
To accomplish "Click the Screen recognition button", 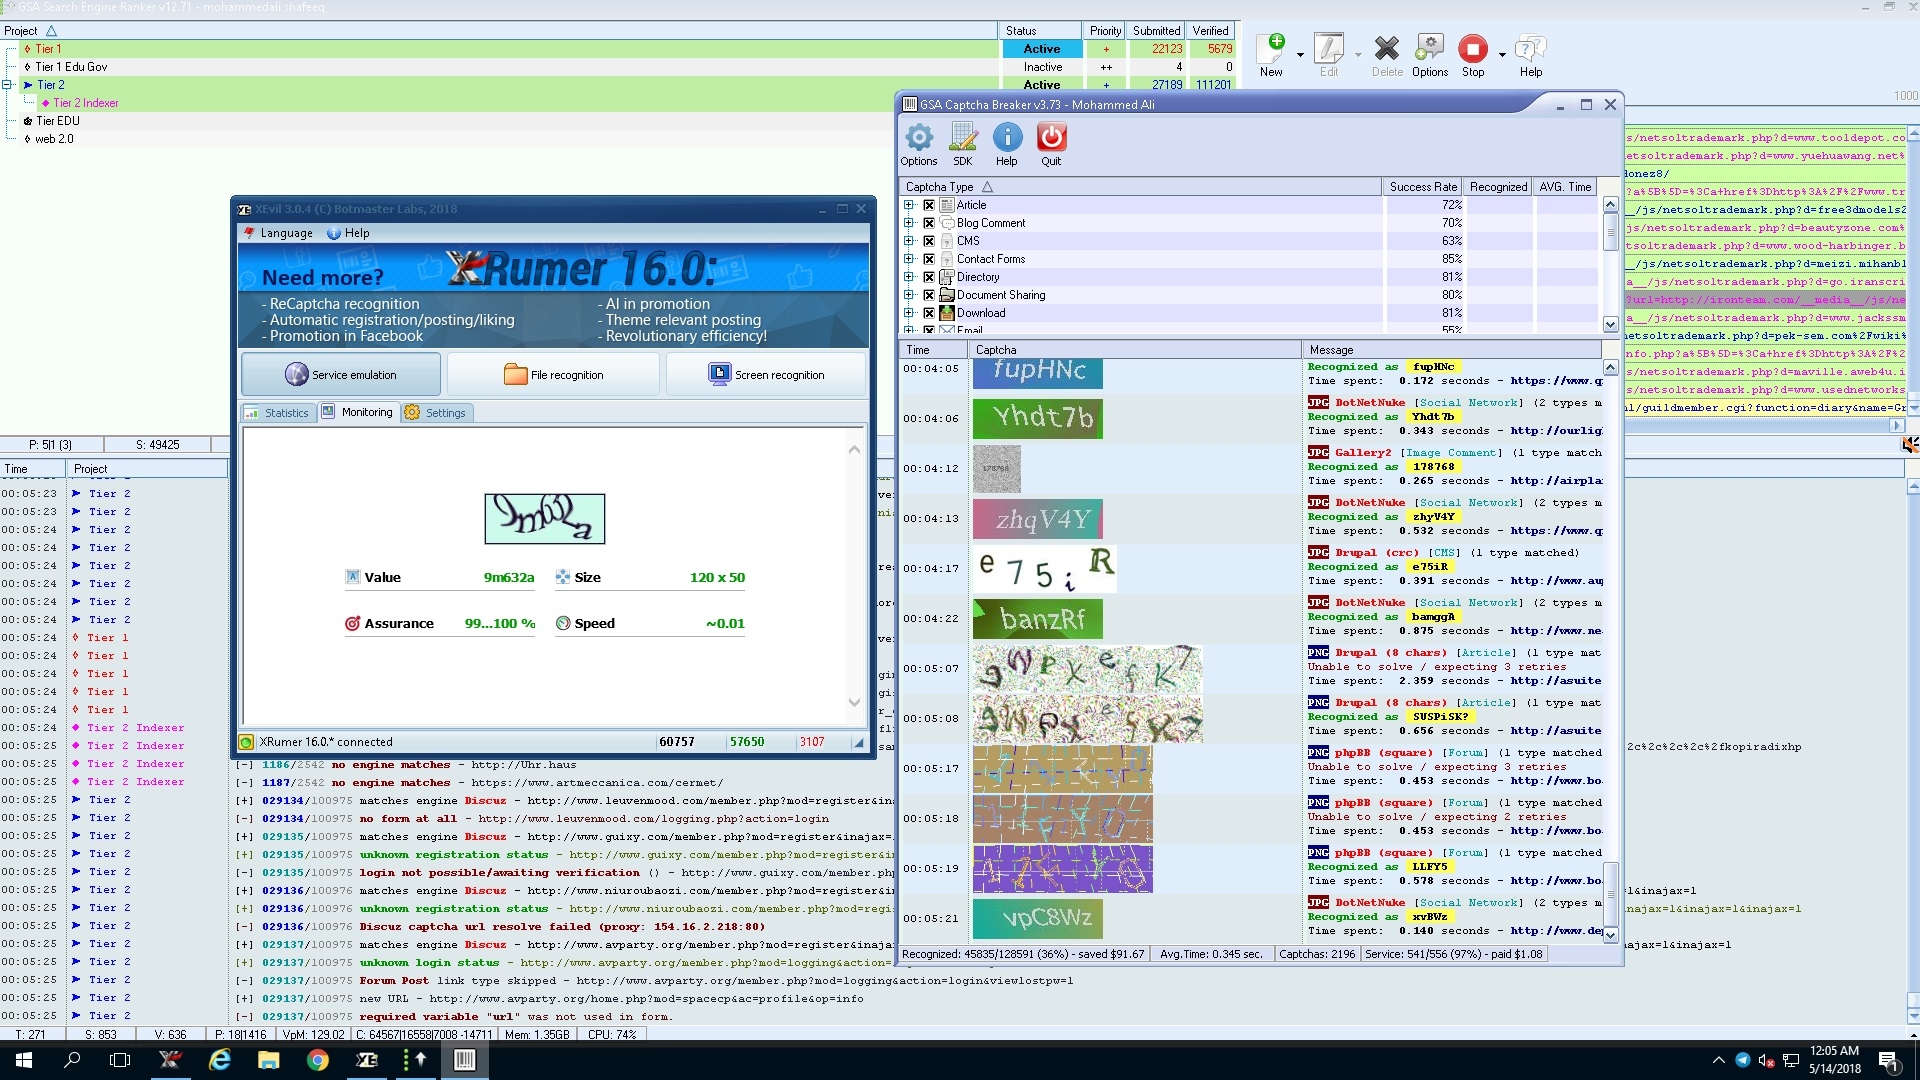I will click(x=767, y=375).
